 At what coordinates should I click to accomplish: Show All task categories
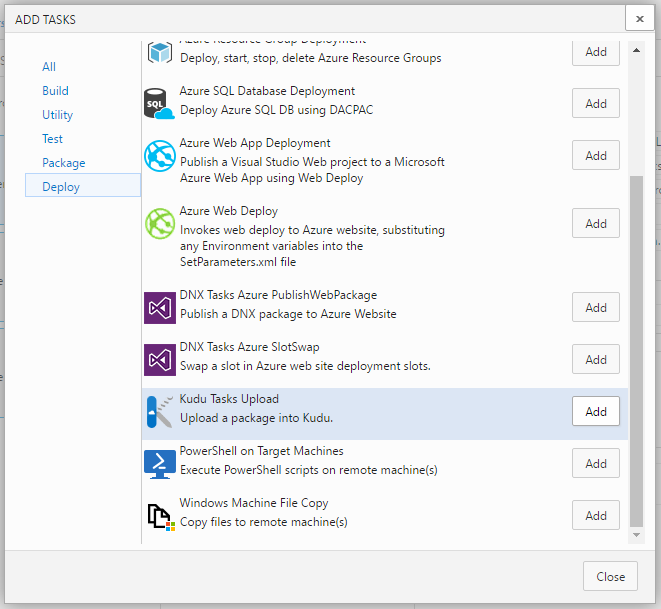pos(49,67)
